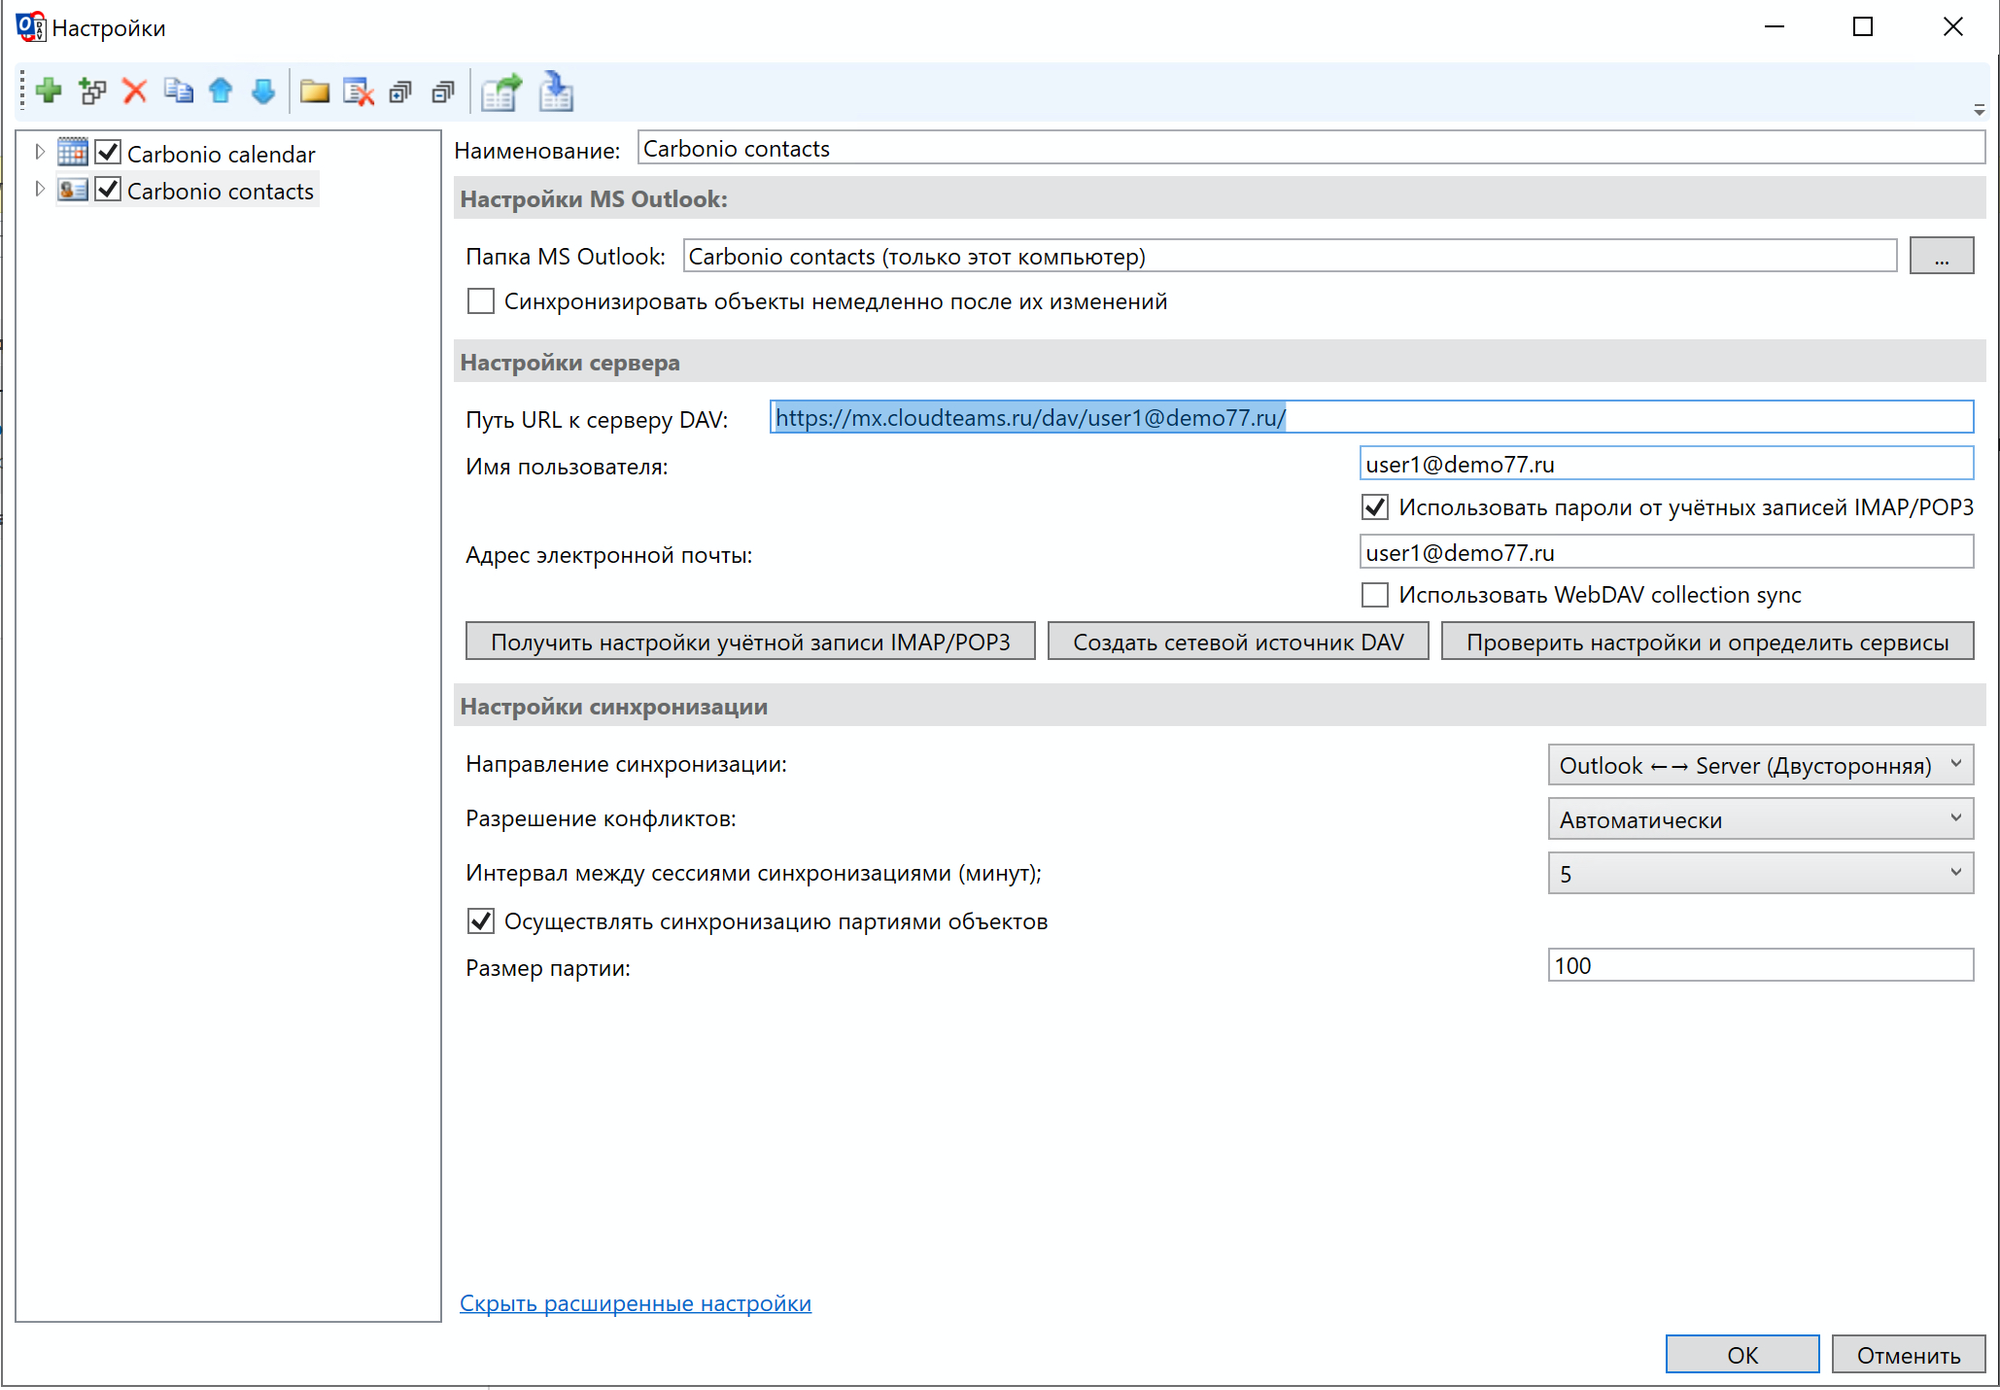
Task: Click 'Проверить настройки и определить сервисы' button
Action: coord(1706,642)
